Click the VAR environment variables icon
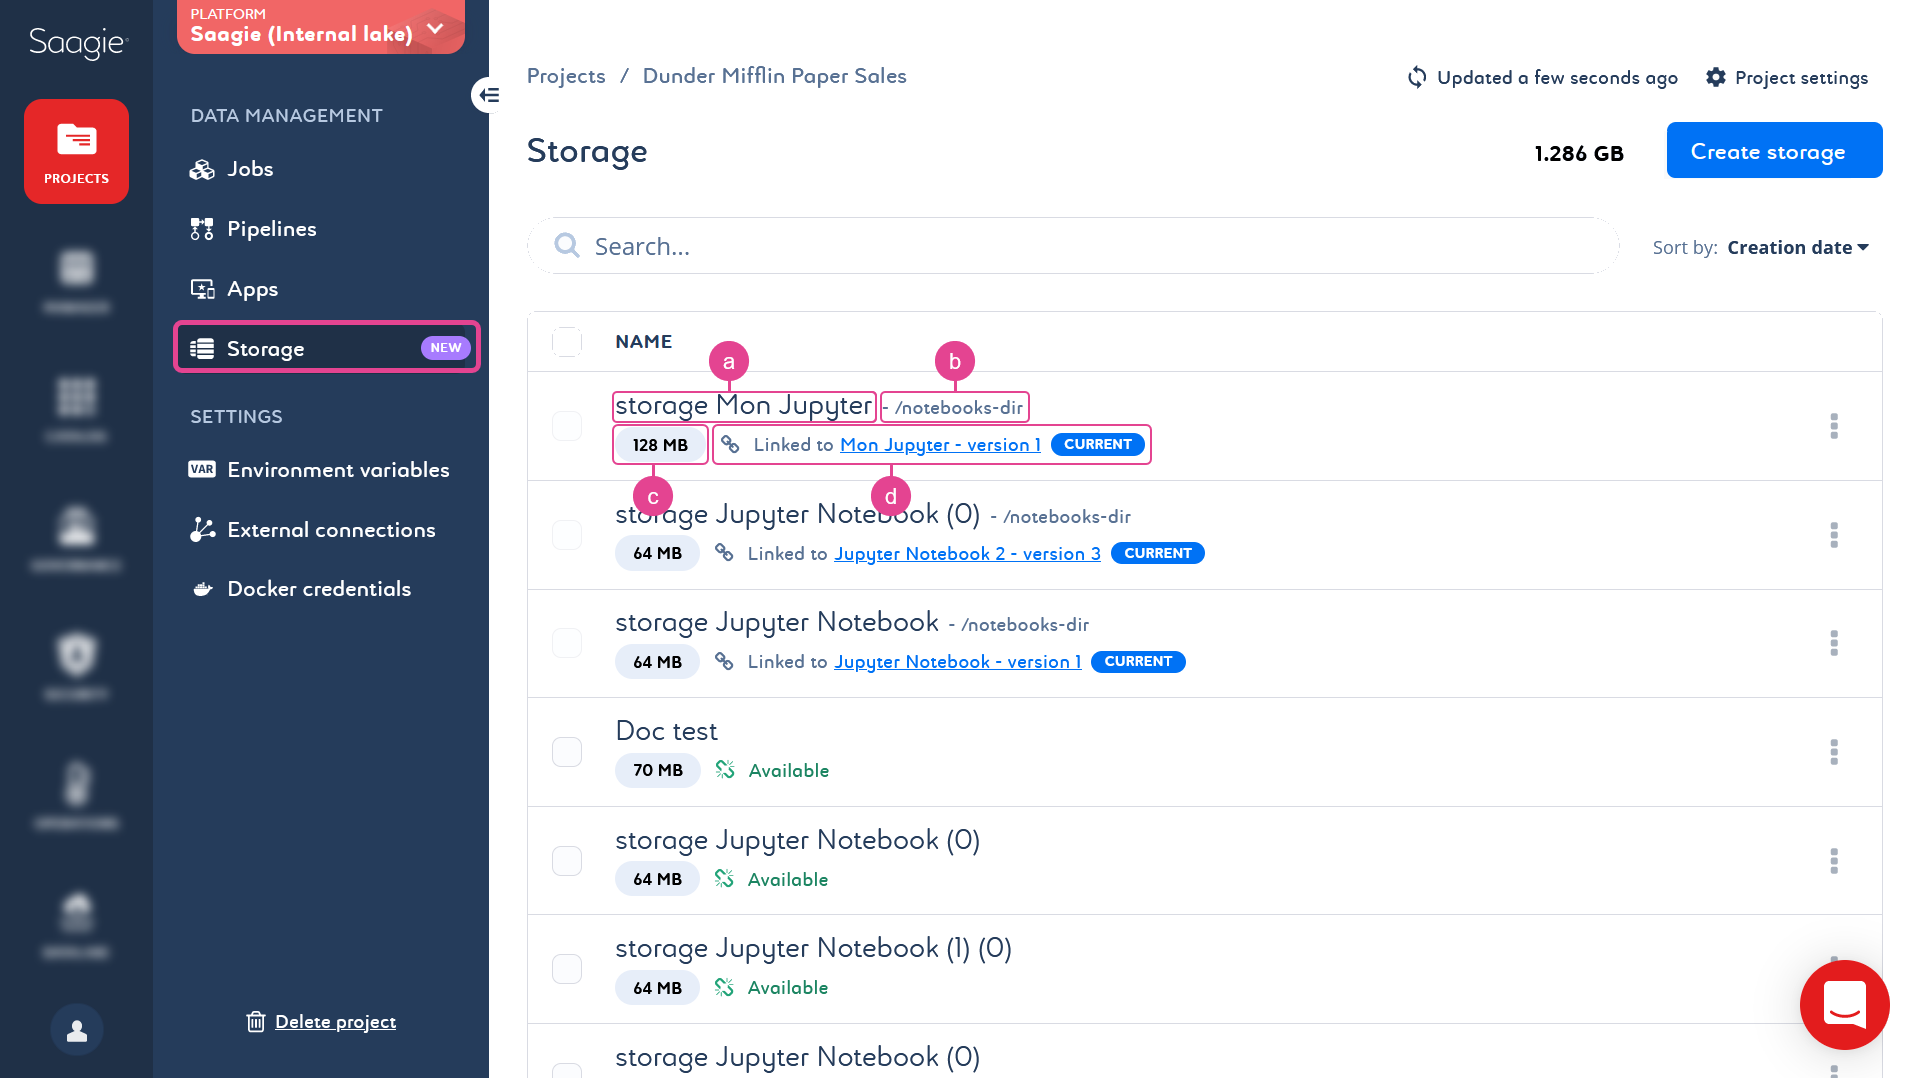This screenshot has width=1909, height=1078. click(202, 469)
